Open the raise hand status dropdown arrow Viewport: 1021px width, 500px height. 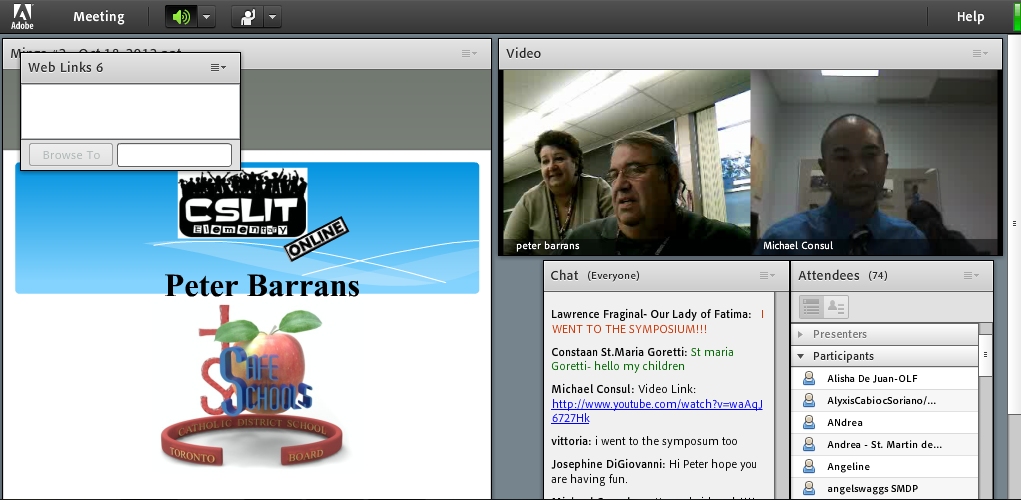(271, 17)
